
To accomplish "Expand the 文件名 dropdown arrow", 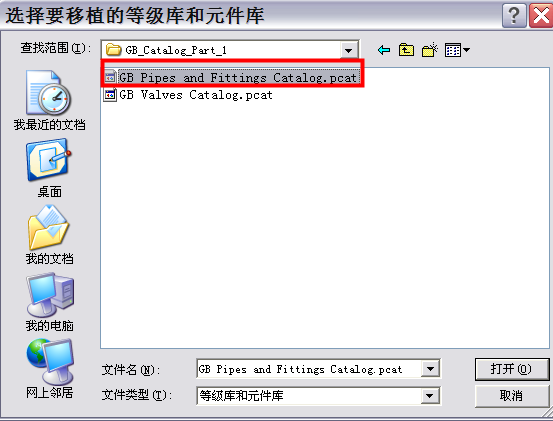I will (430, 369).
